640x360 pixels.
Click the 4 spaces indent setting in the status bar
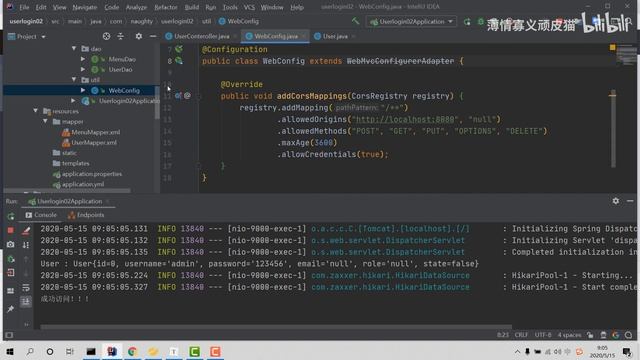pos(569,335)
